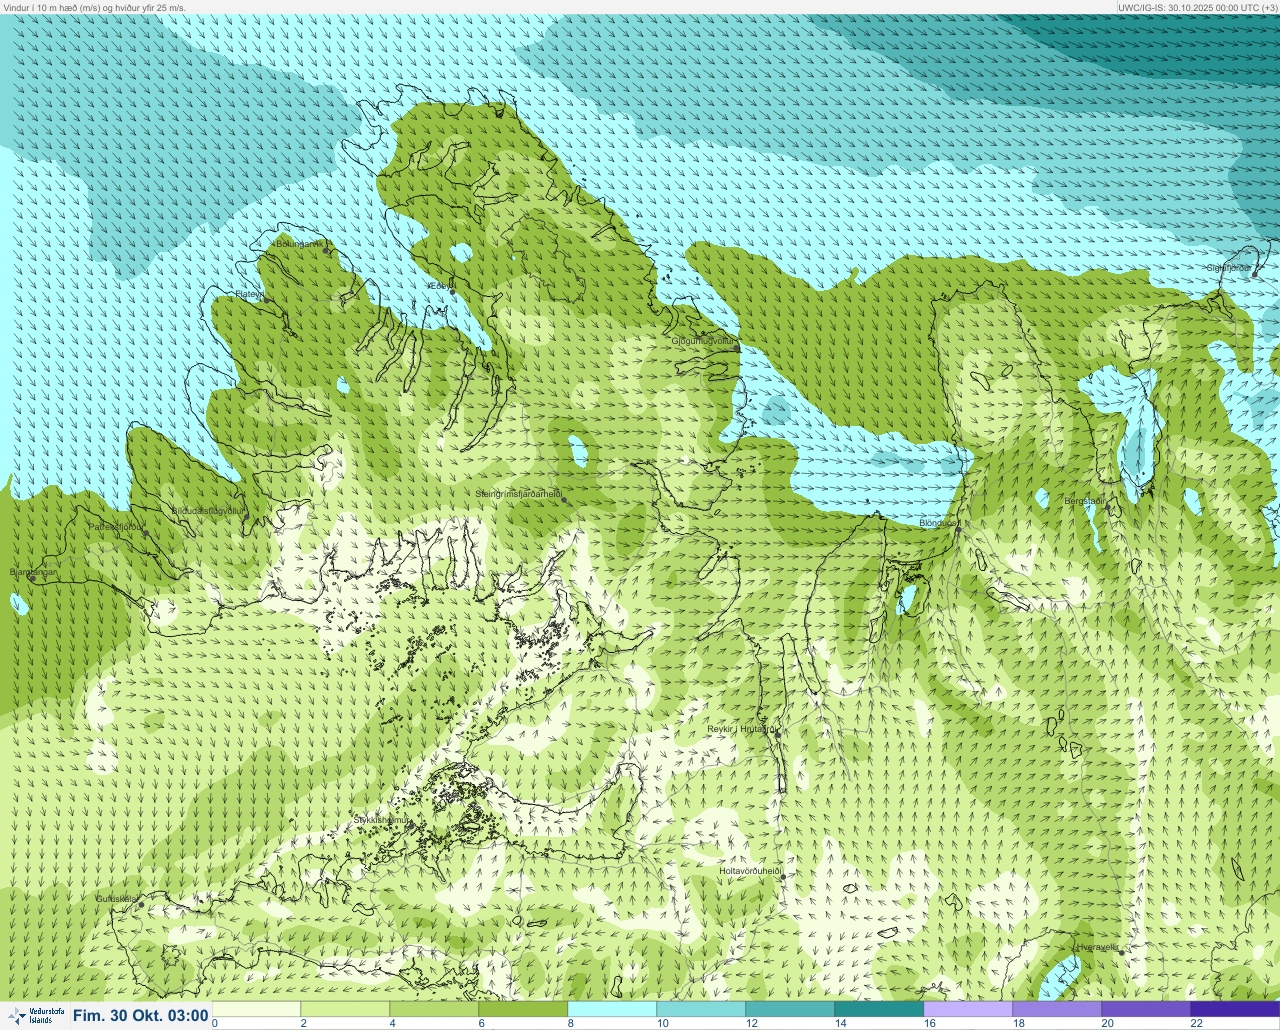Click the Veðurstofa Íslands logo
The image size is (1280, 1030).
(x=34, y=1016)
